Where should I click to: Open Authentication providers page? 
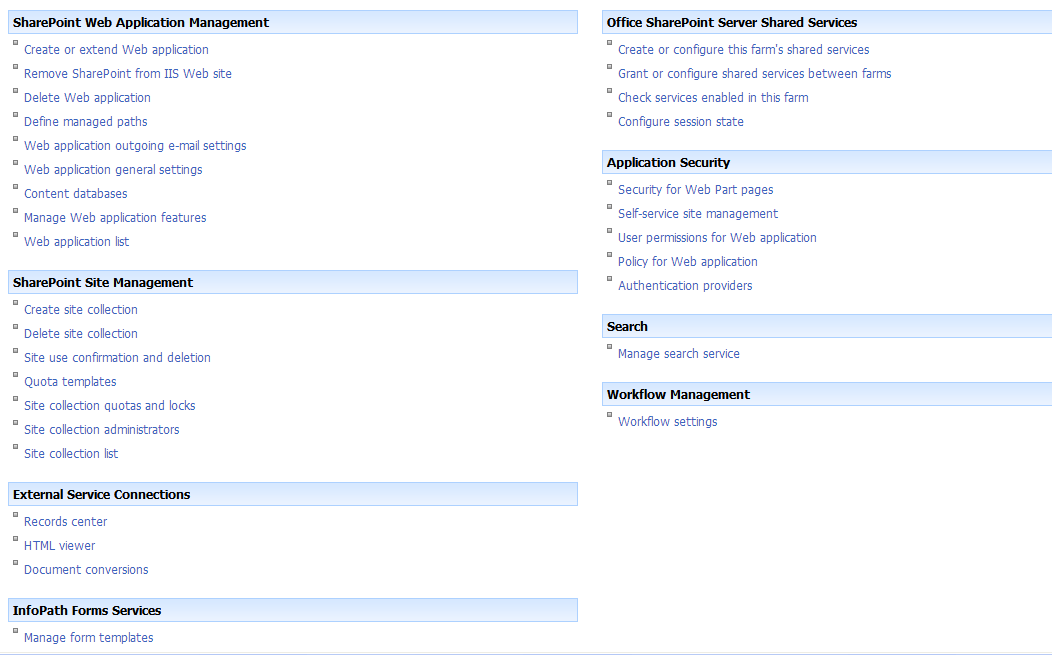tap(684, 286)
